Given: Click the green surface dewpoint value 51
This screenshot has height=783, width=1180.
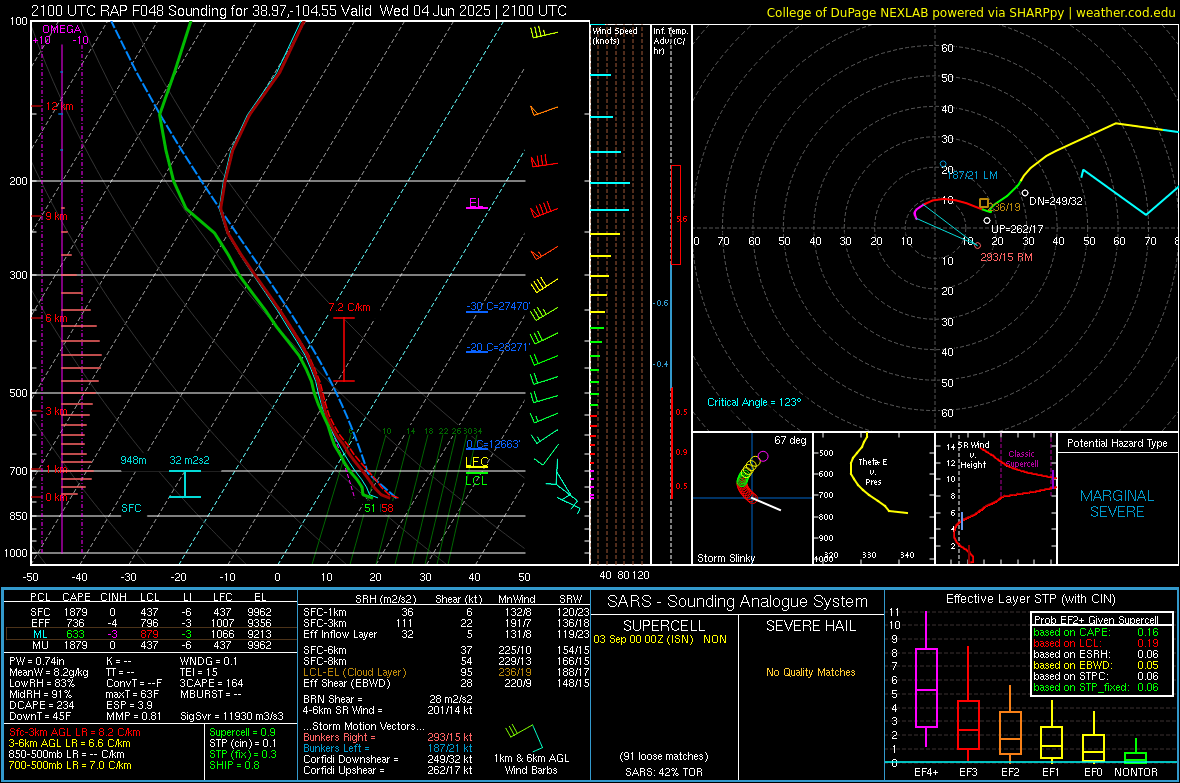Looking at the screenshot, I should (370, 508).
